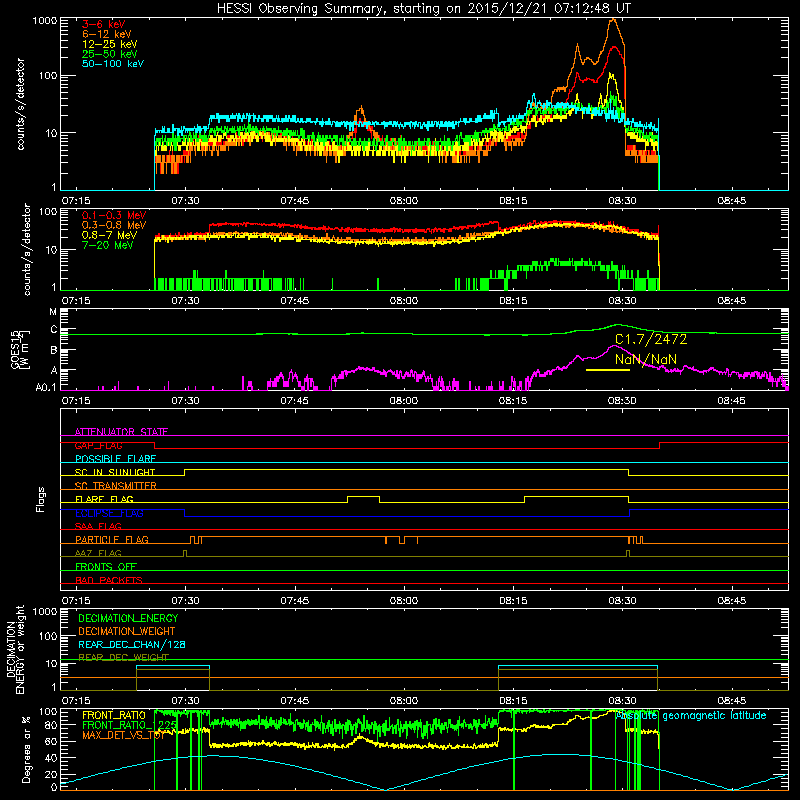Click the 12-25 keV legend entry
The image size is (800, 800).
(x=109, y=44)
